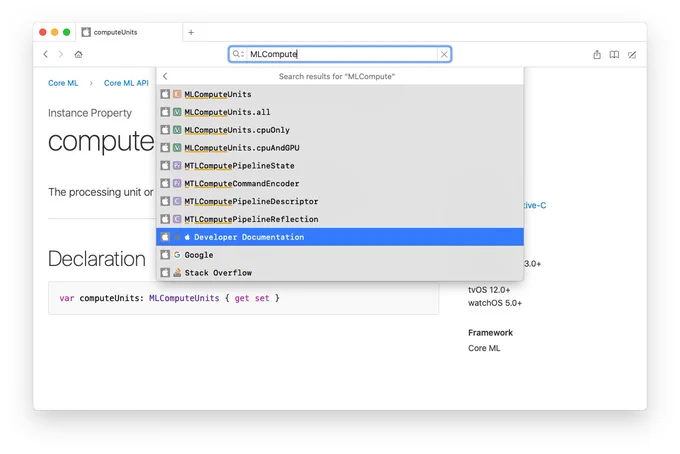Viewport: 680px width, 454px height.
Task: Open a new tab with the plus button
Action: point(191,33)
